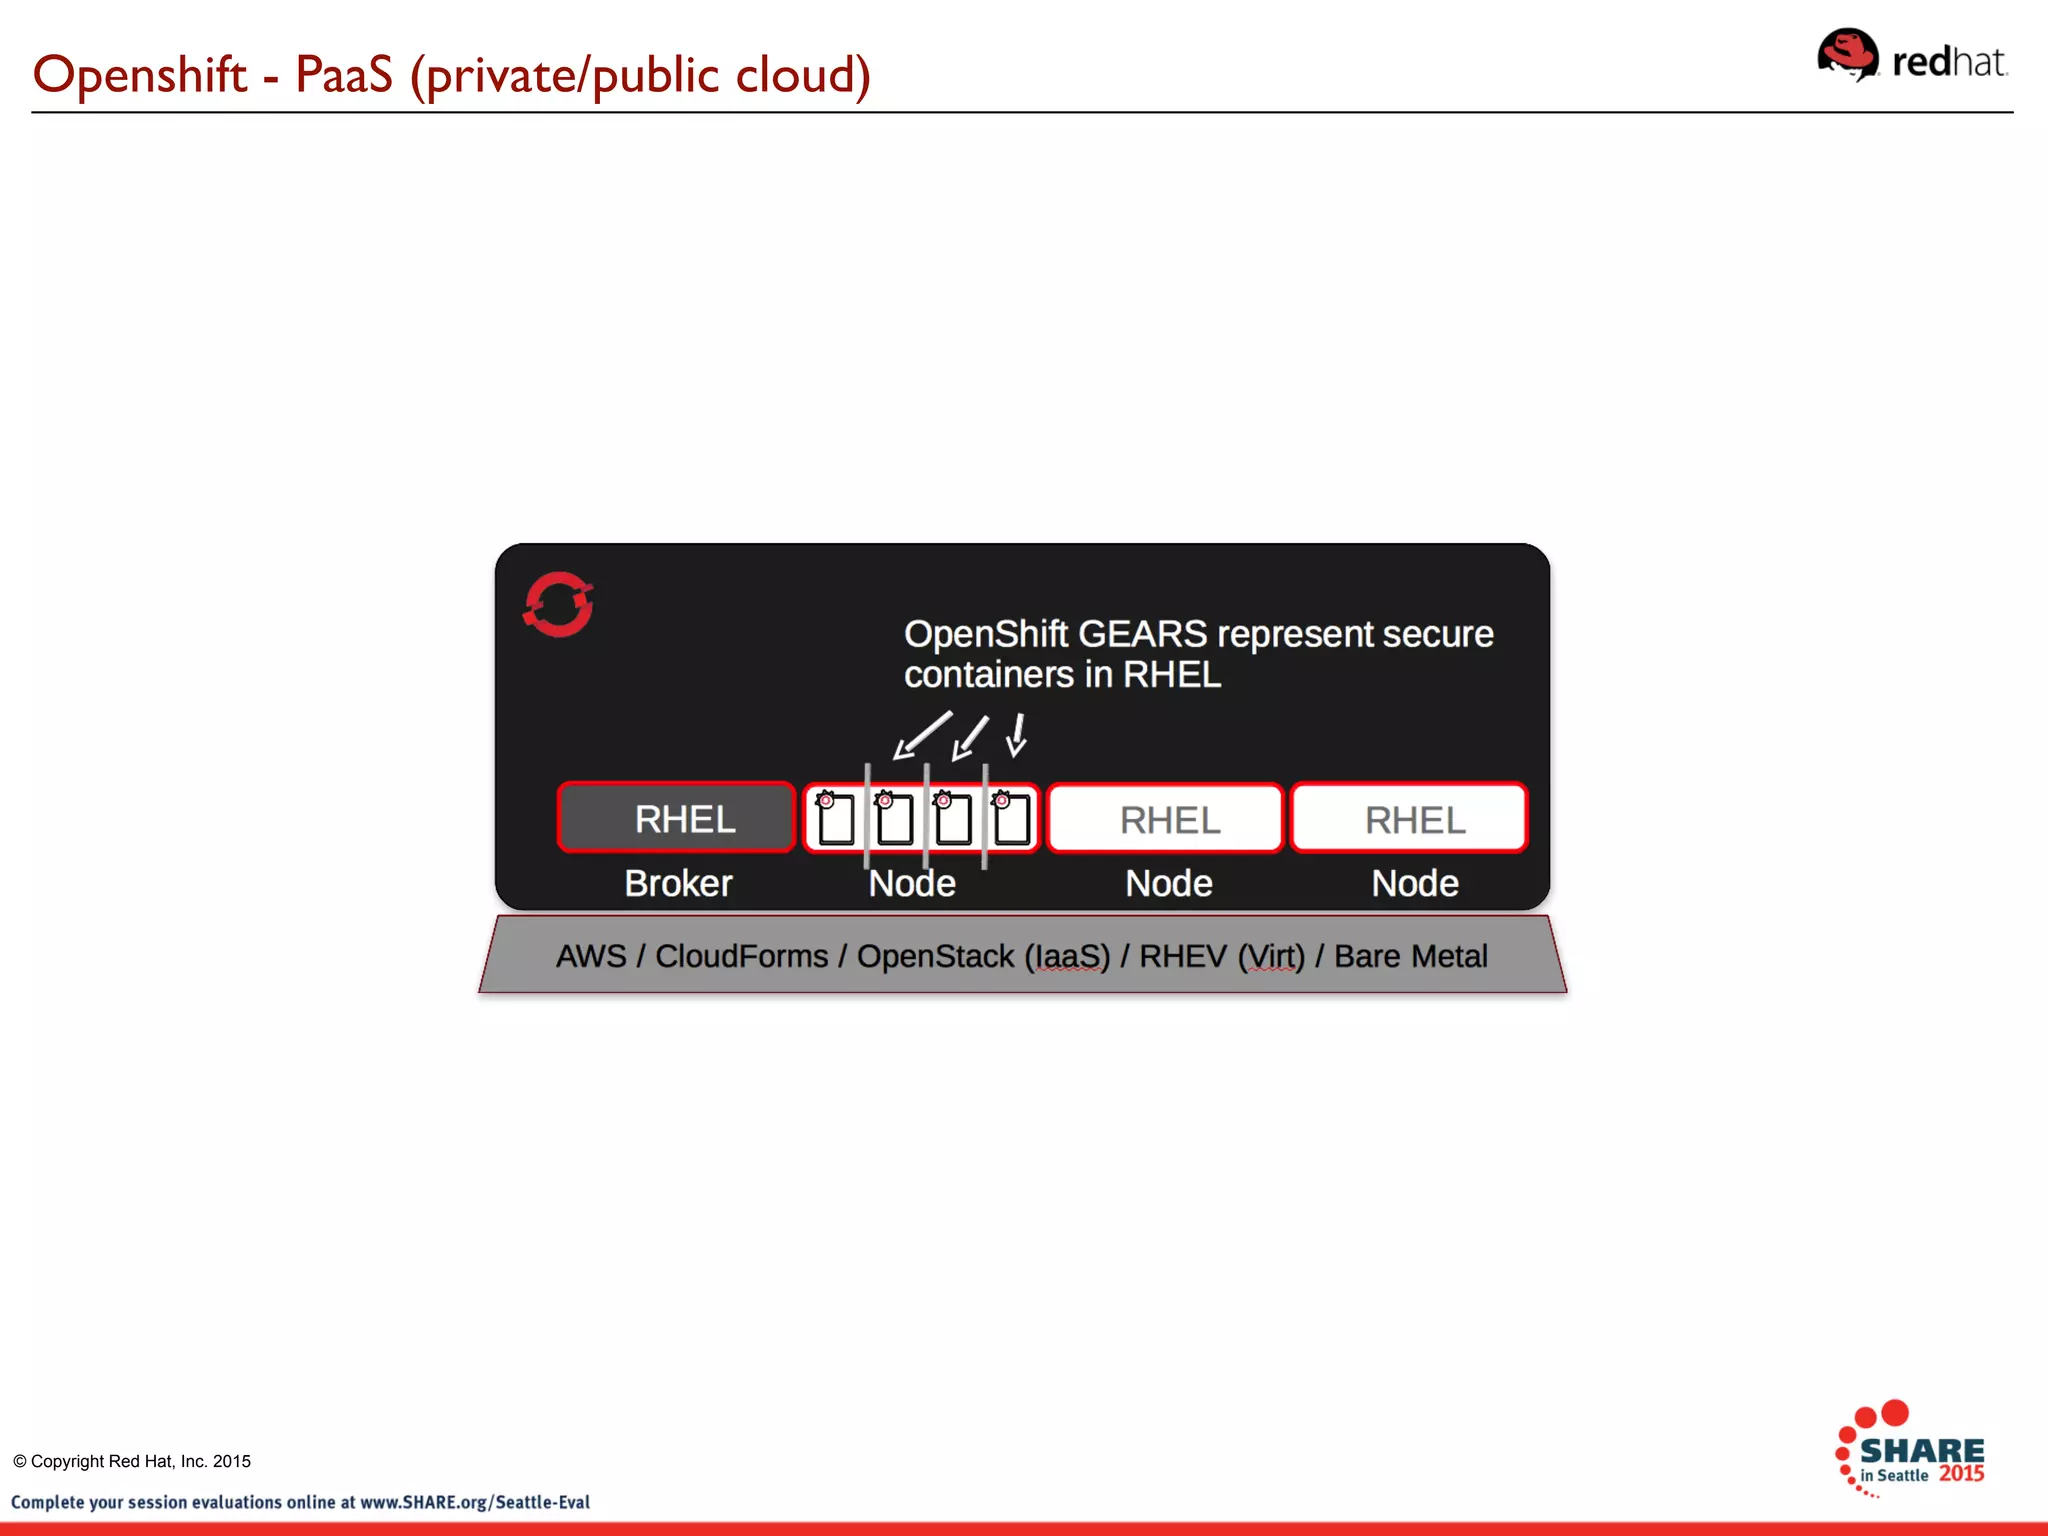This screenshot has width=2048, height=1536.
Task: Open the www.SHARE.org/Seattle-Eval link
Action: click(475, 1502)
